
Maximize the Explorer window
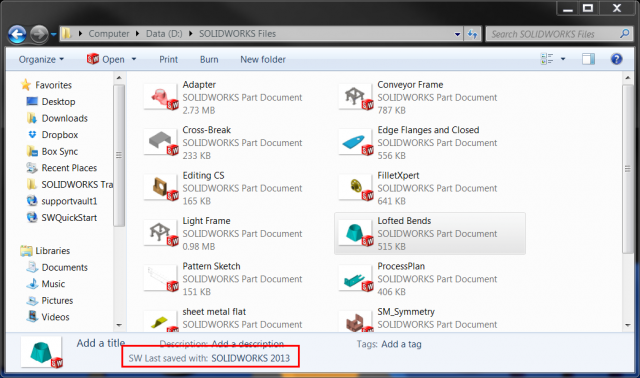588,8
